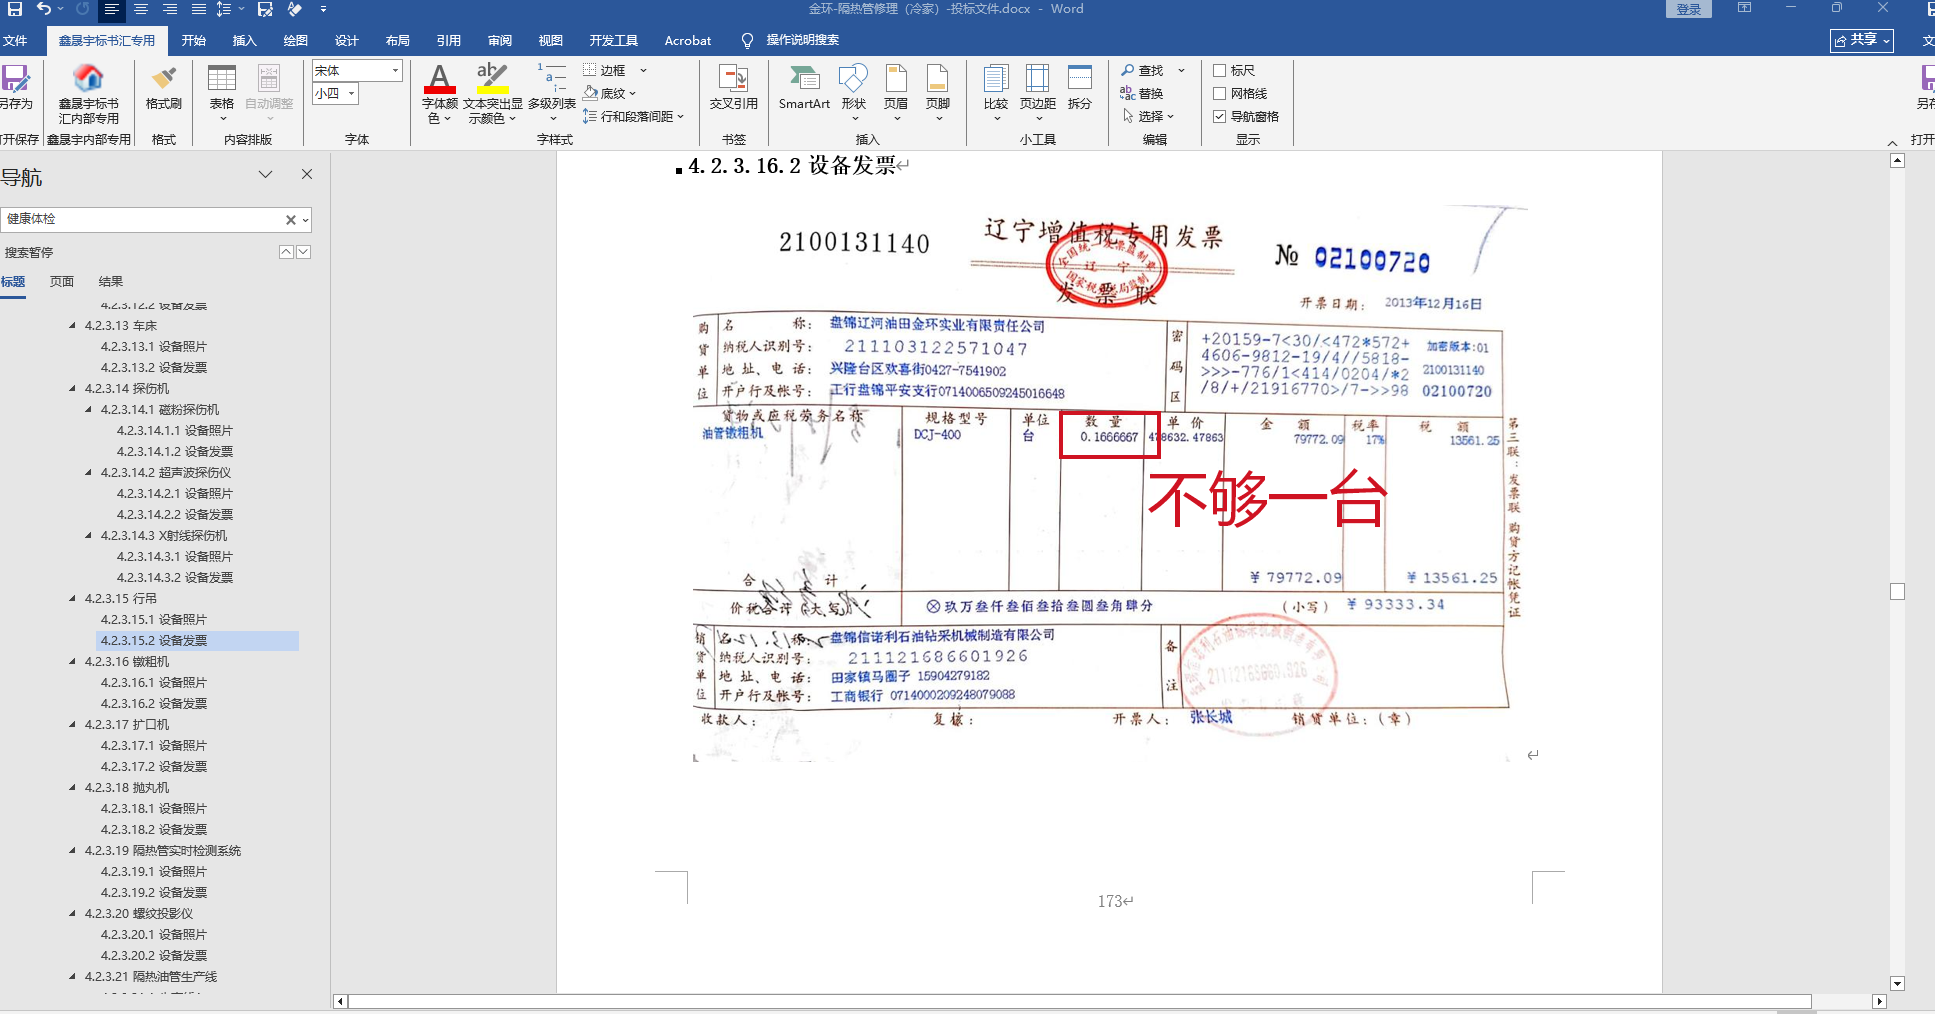The image size is (1935, 1014).
Task: Open the 页脚 footer menu
Action: tap(938, 92)
